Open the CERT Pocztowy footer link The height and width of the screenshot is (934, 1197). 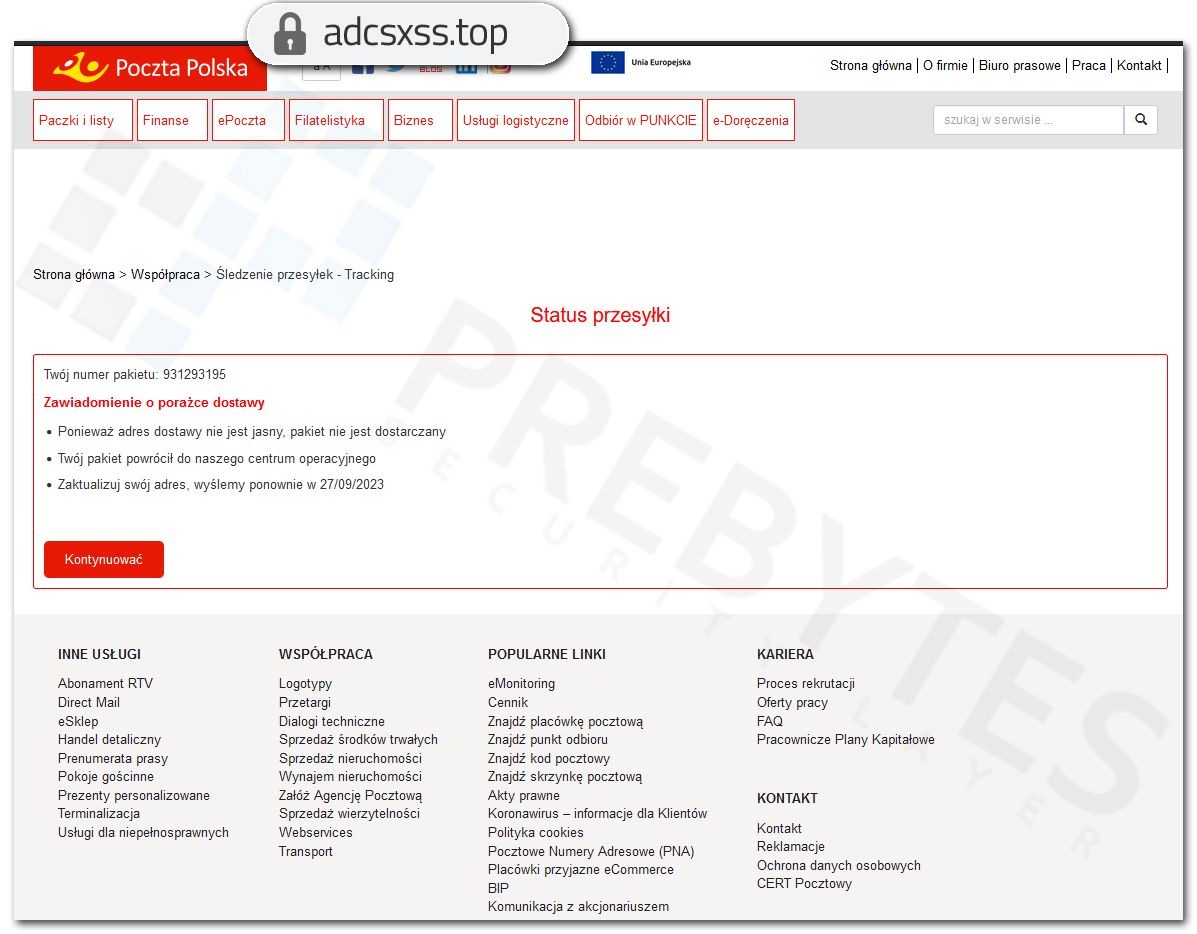click(x=805, y=884)
